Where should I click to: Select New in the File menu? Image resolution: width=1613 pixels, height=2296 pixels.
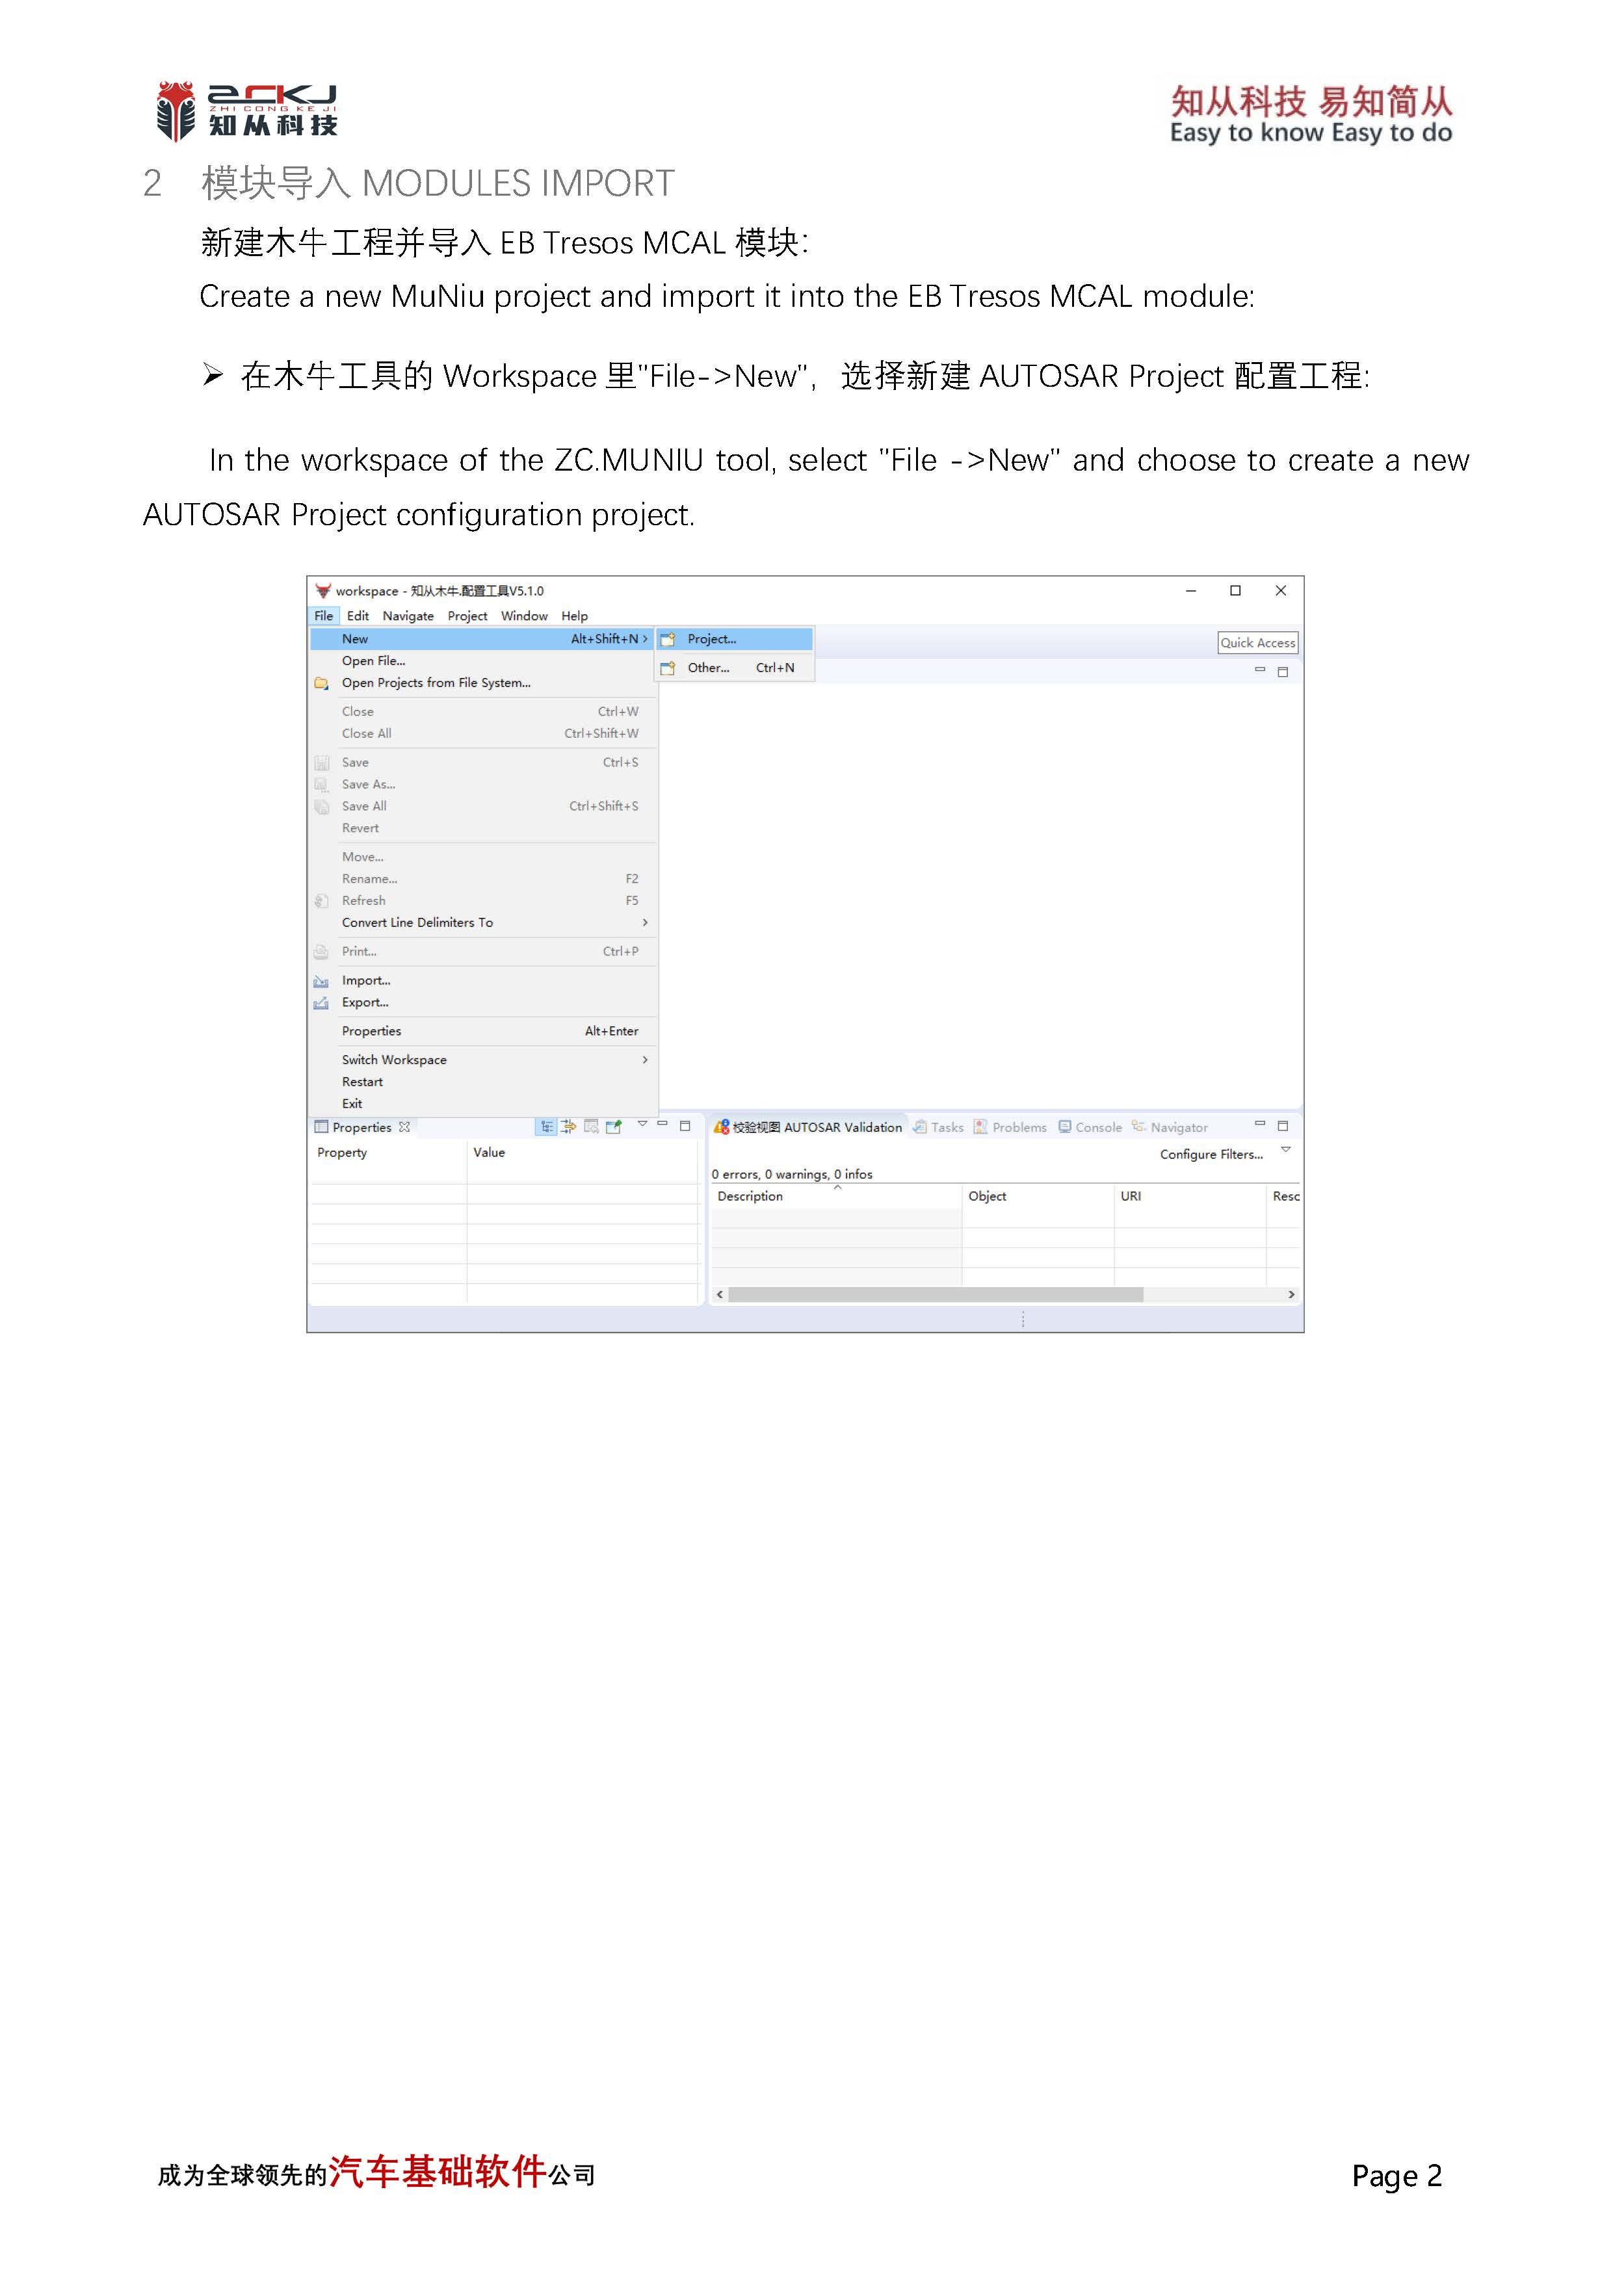tap(482, 639)
